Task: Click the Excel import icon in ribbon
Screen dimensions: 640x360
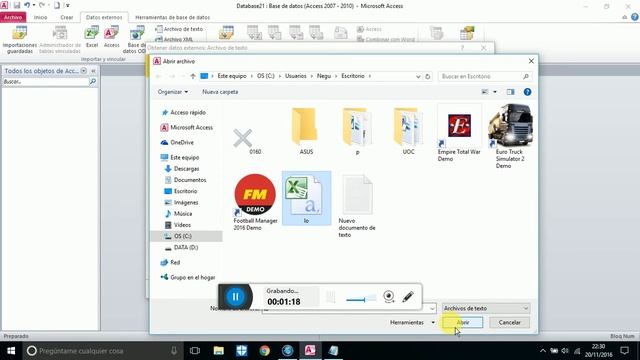Action: [92, 37]
